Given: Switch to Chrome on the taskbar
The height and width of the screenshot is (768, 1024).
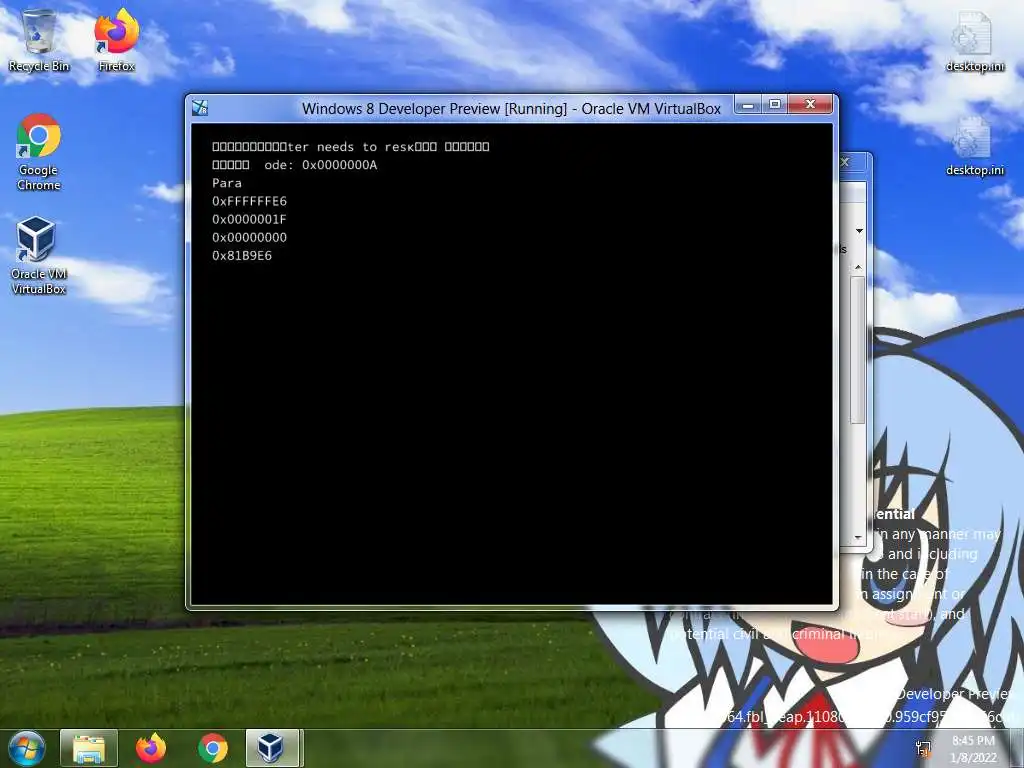Looking at the screenshot, I should [213, 748].
